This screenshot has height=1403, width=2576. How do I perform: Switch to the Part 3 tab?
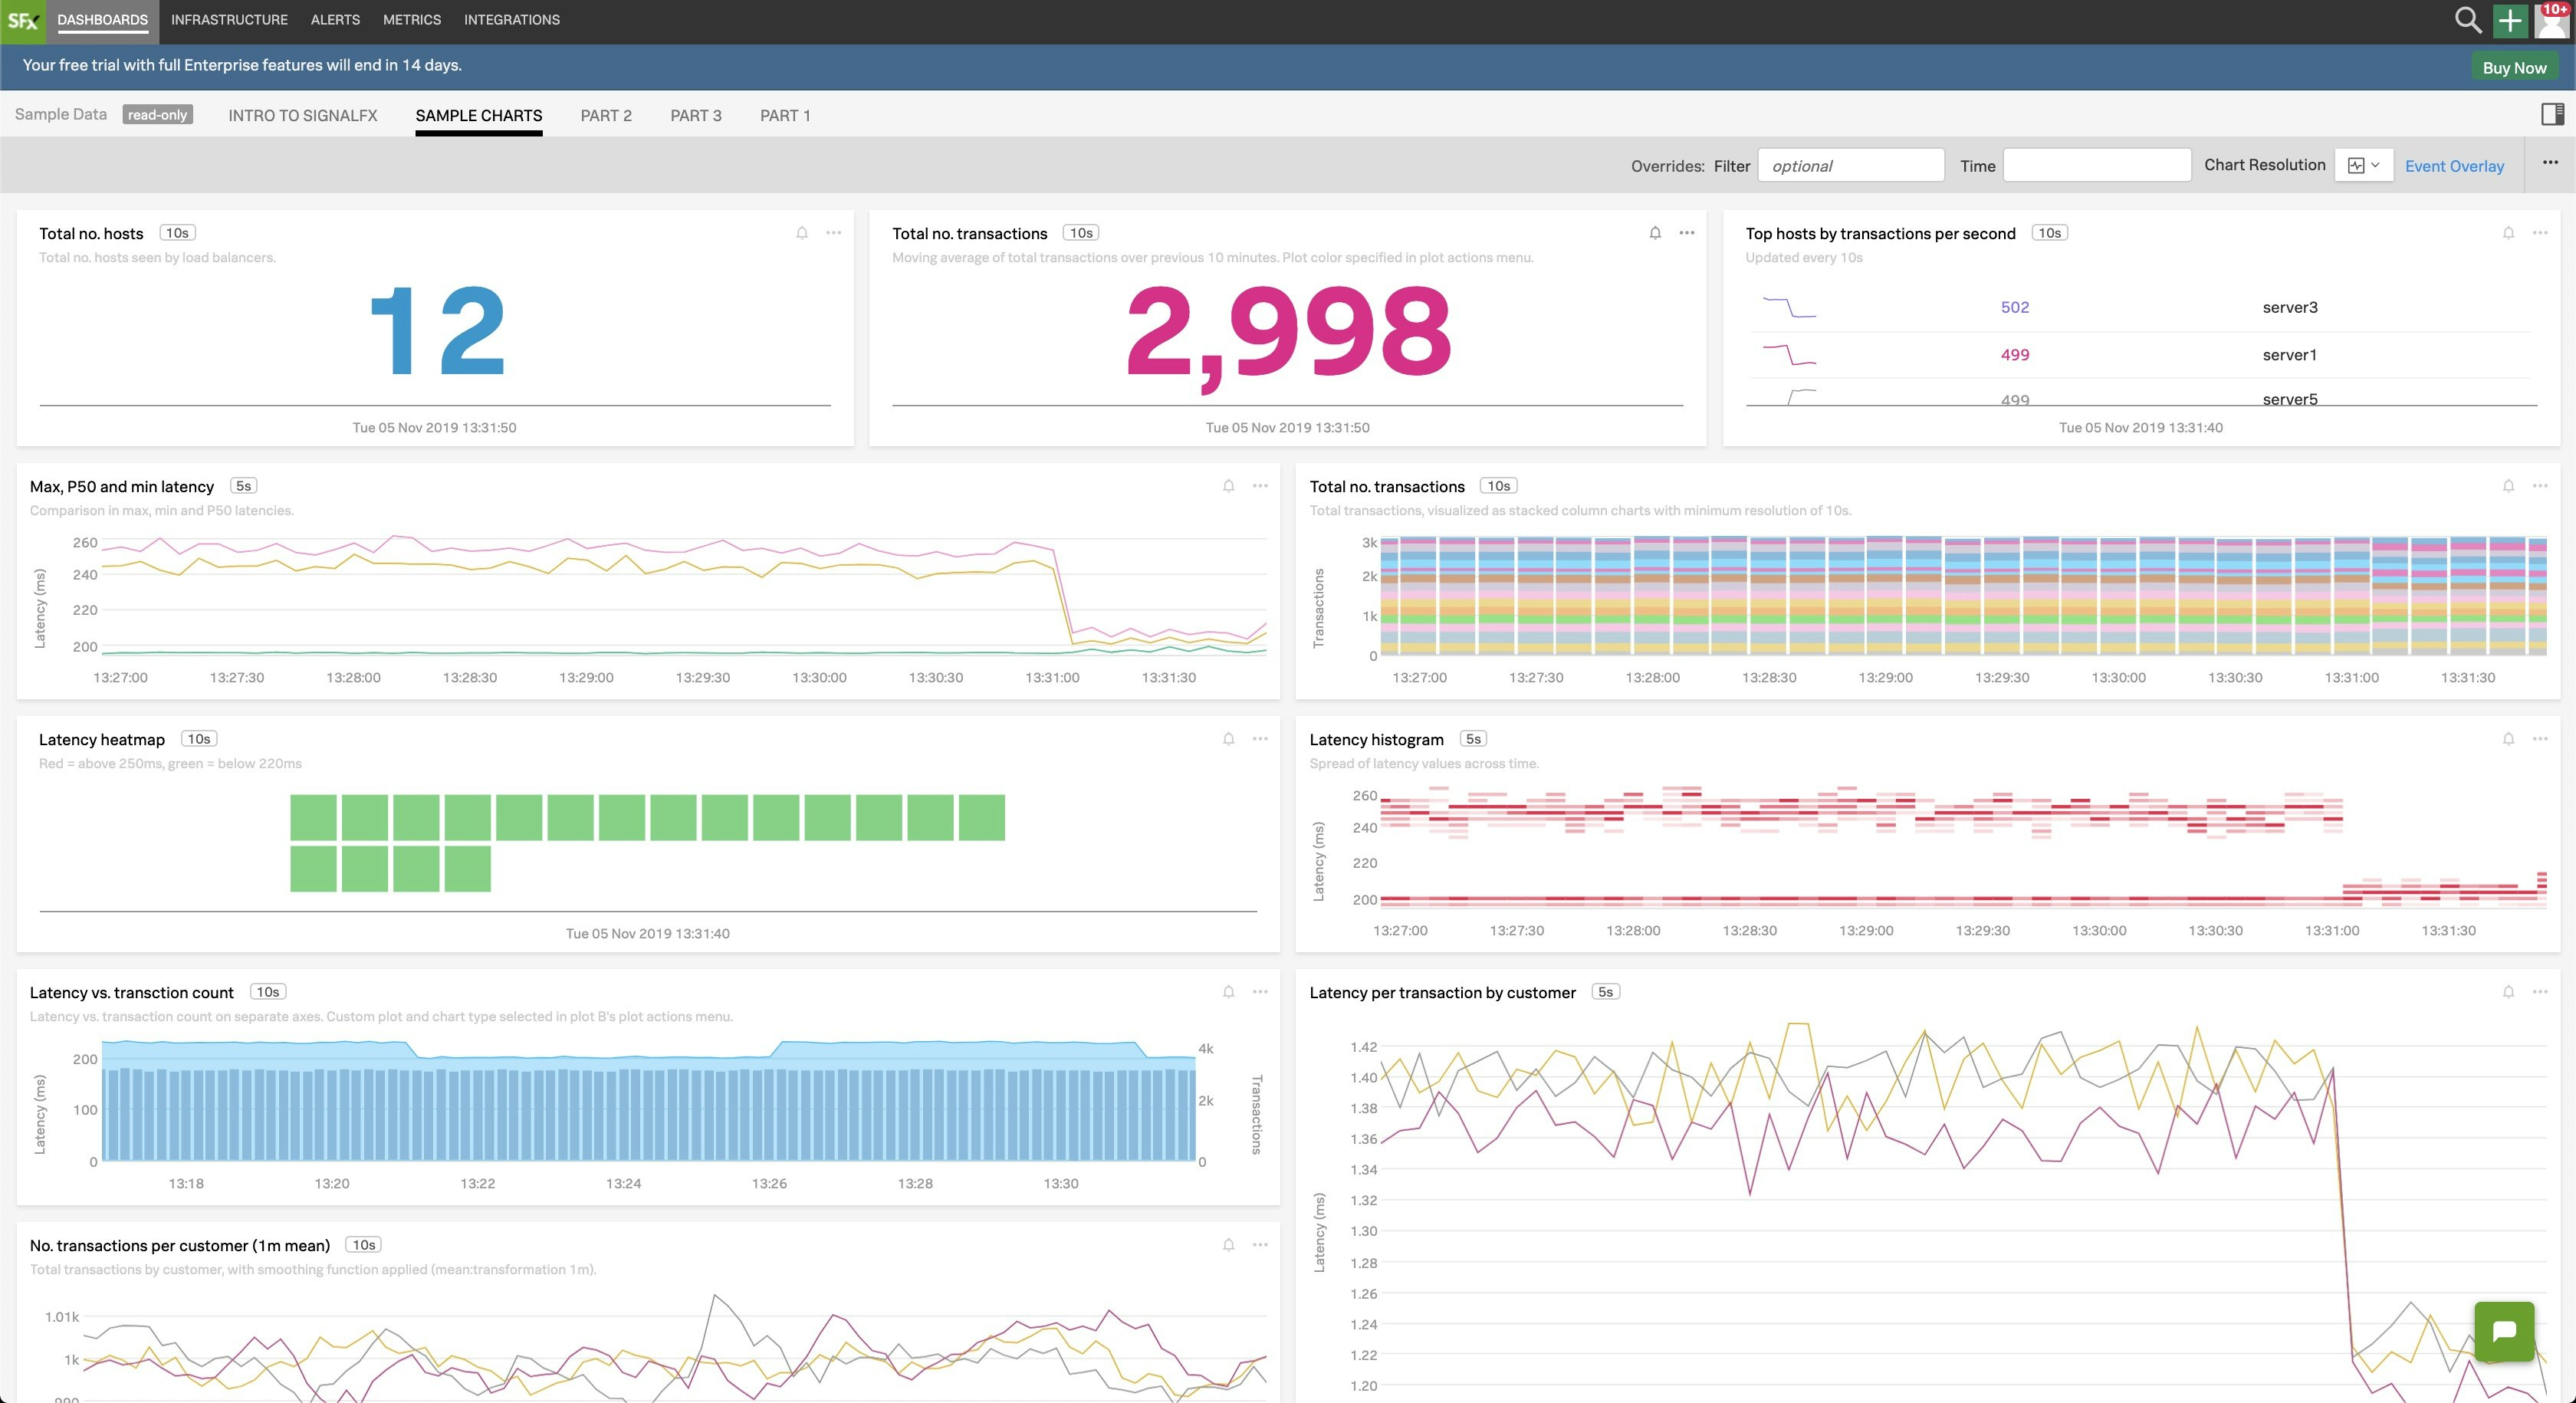pyautogui.click(x=696, y=115)
